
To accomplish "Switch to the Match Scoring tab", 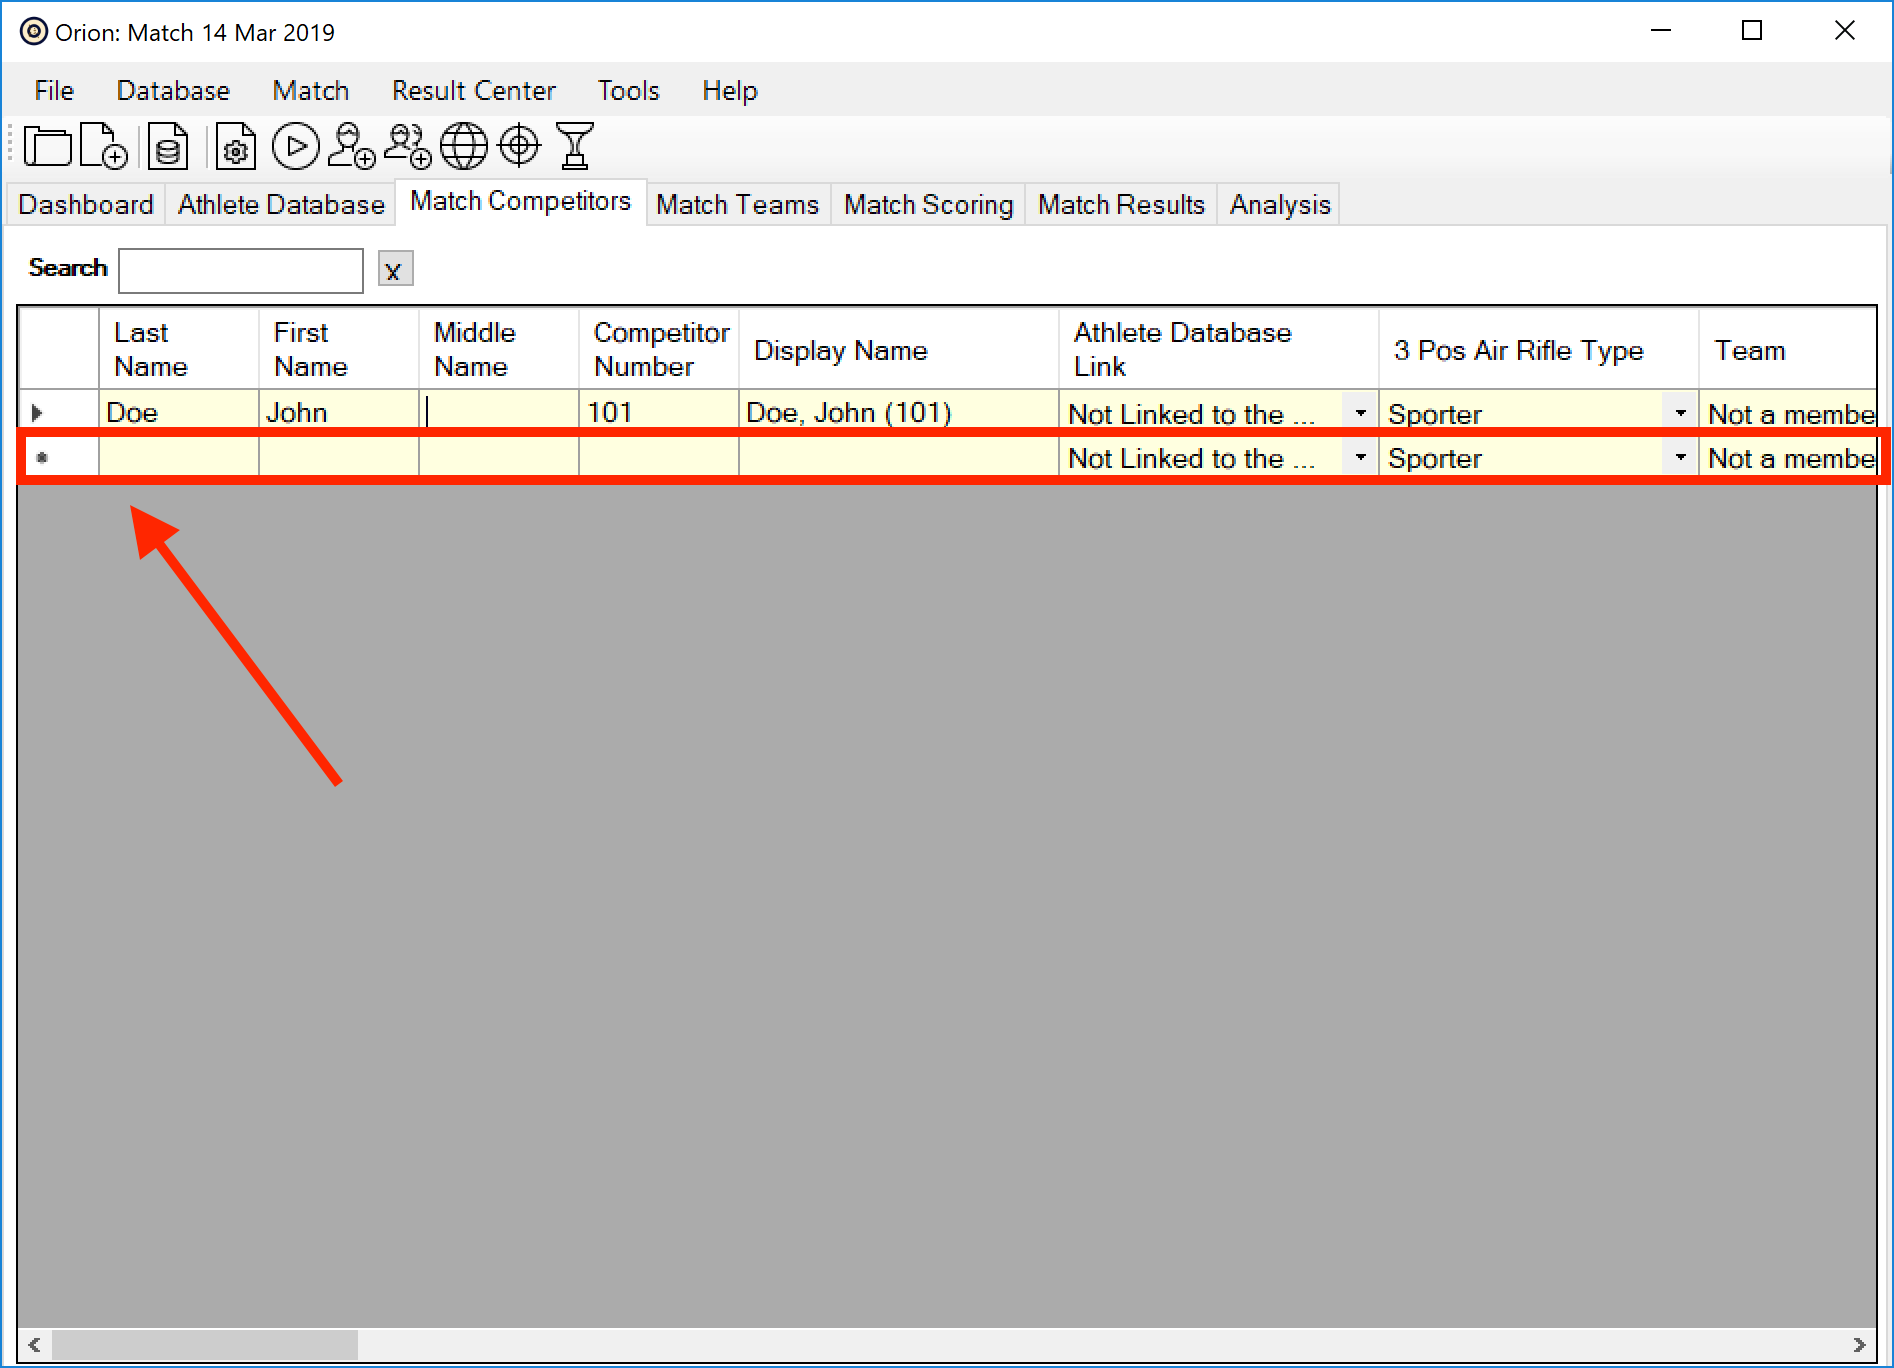I will pos(928,205).
